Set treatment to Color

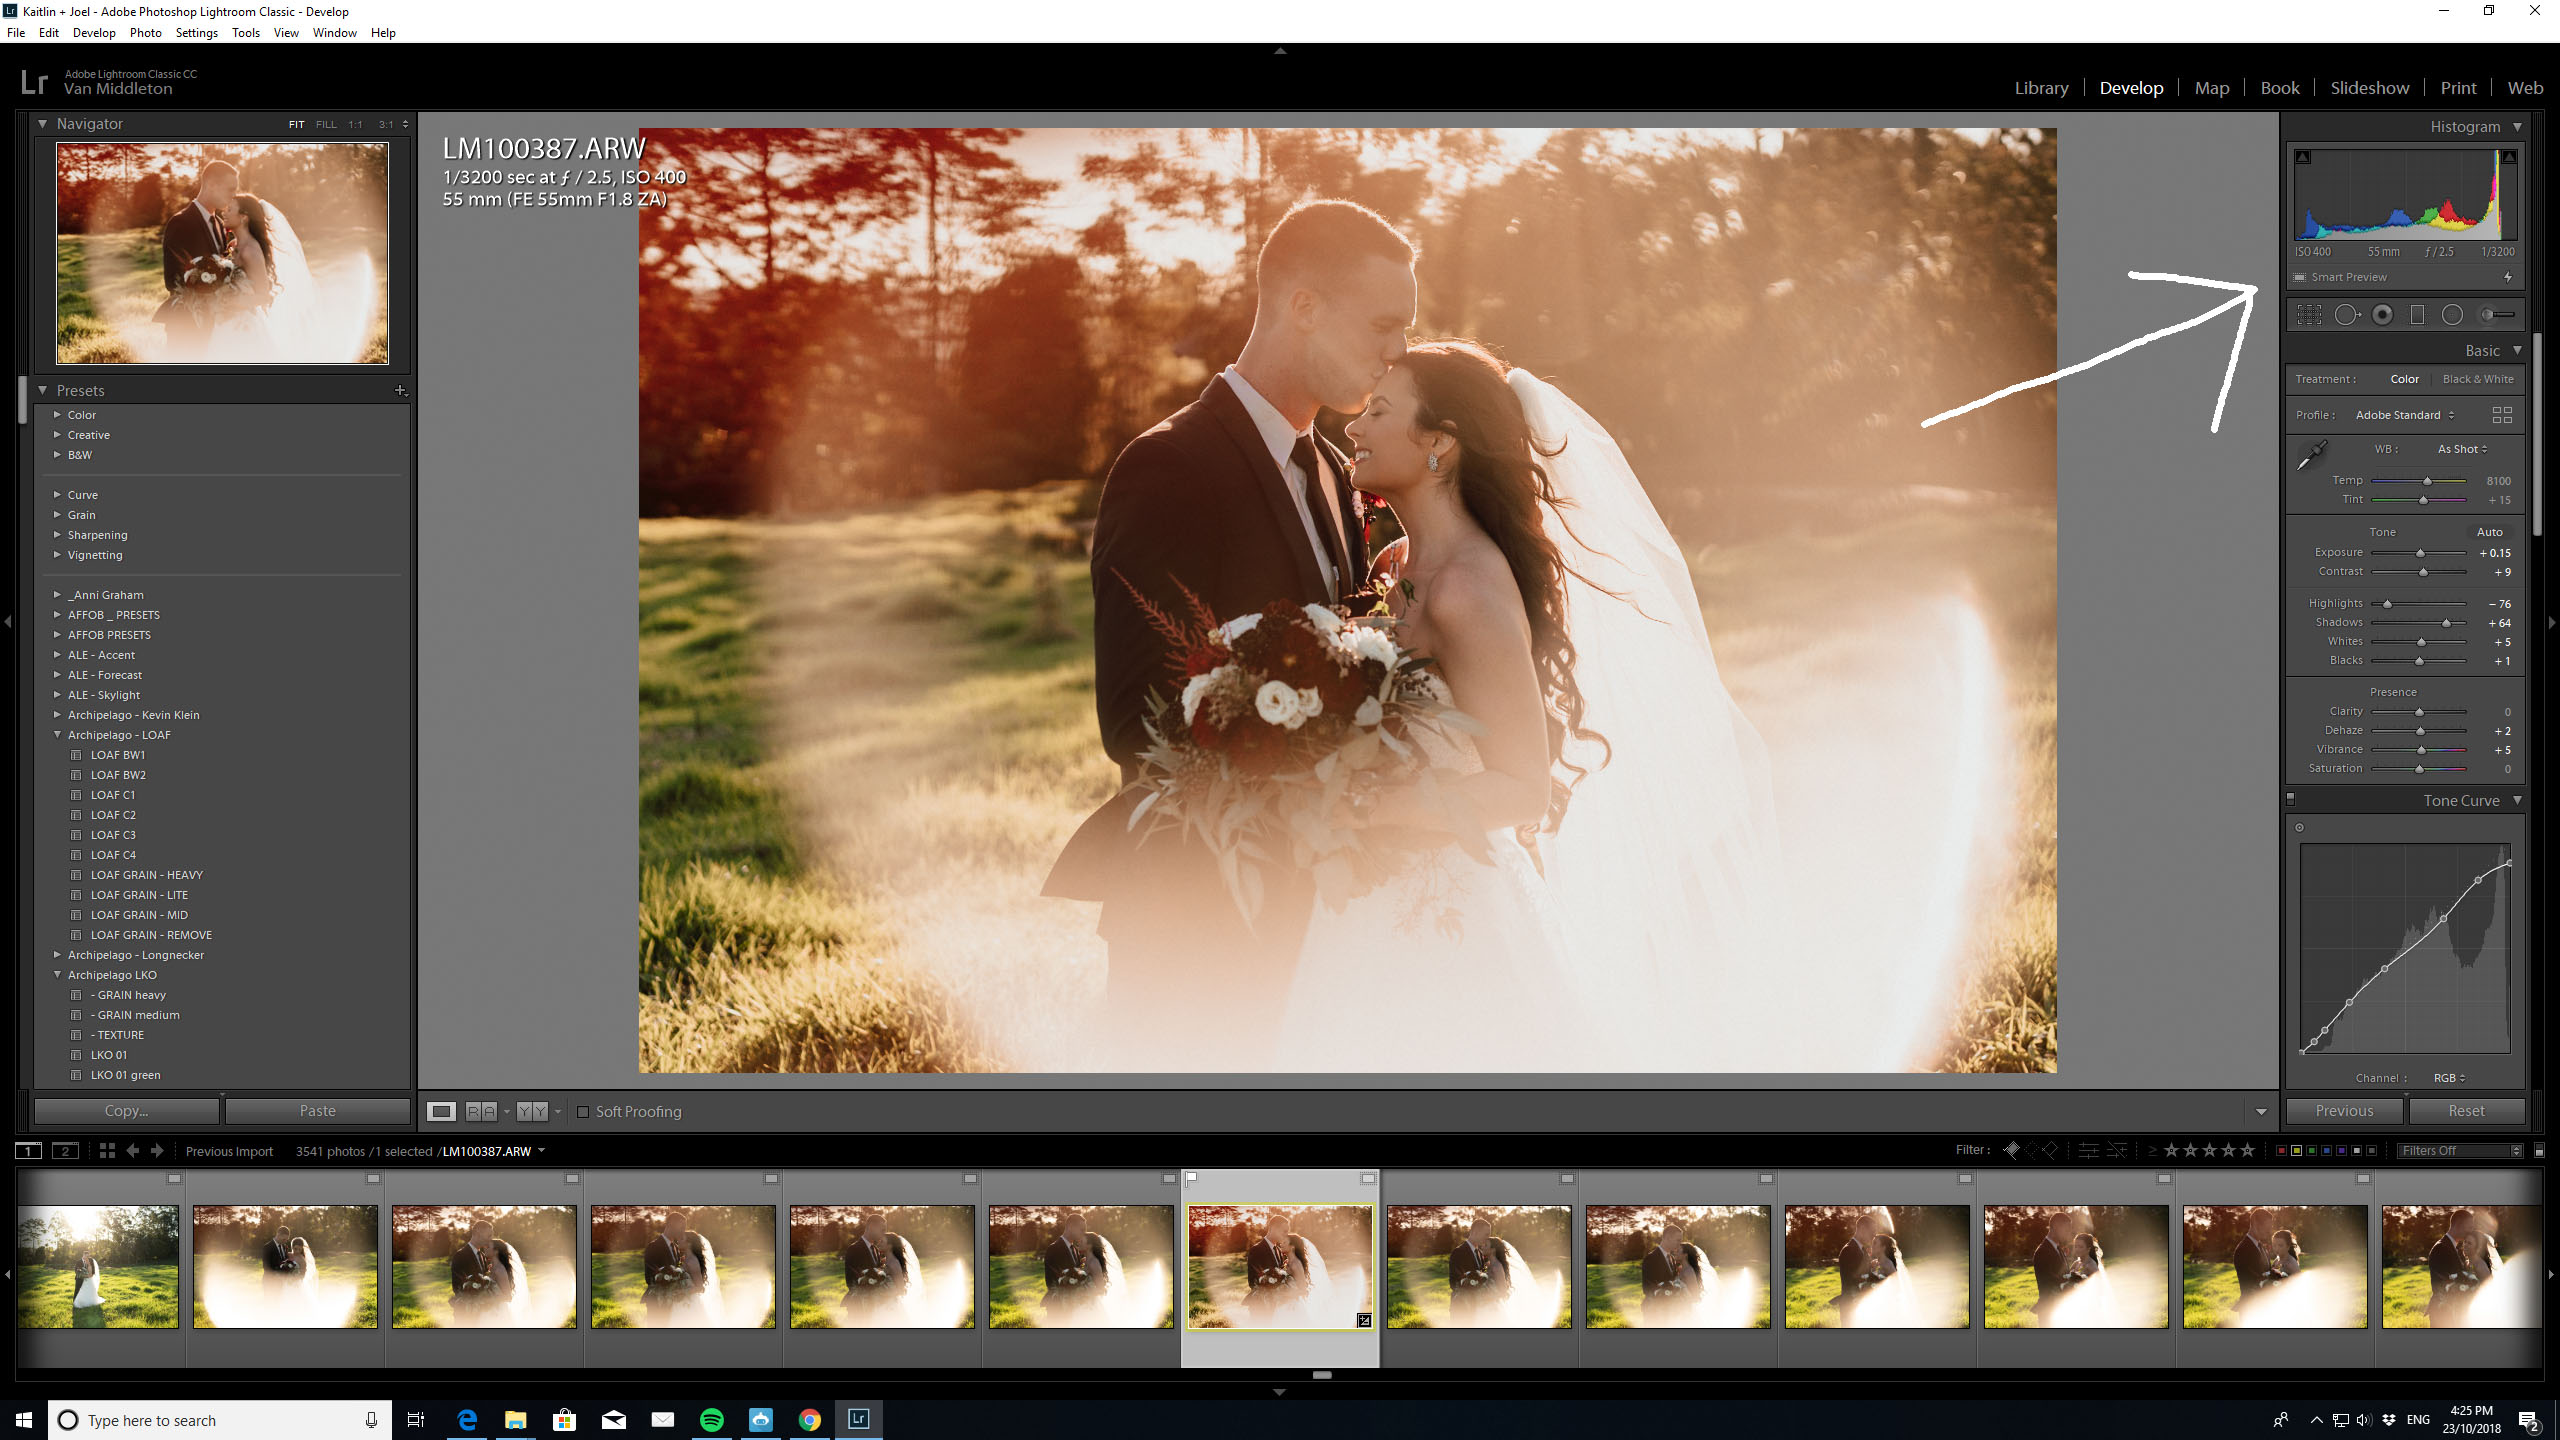[x=2405, y=379]
